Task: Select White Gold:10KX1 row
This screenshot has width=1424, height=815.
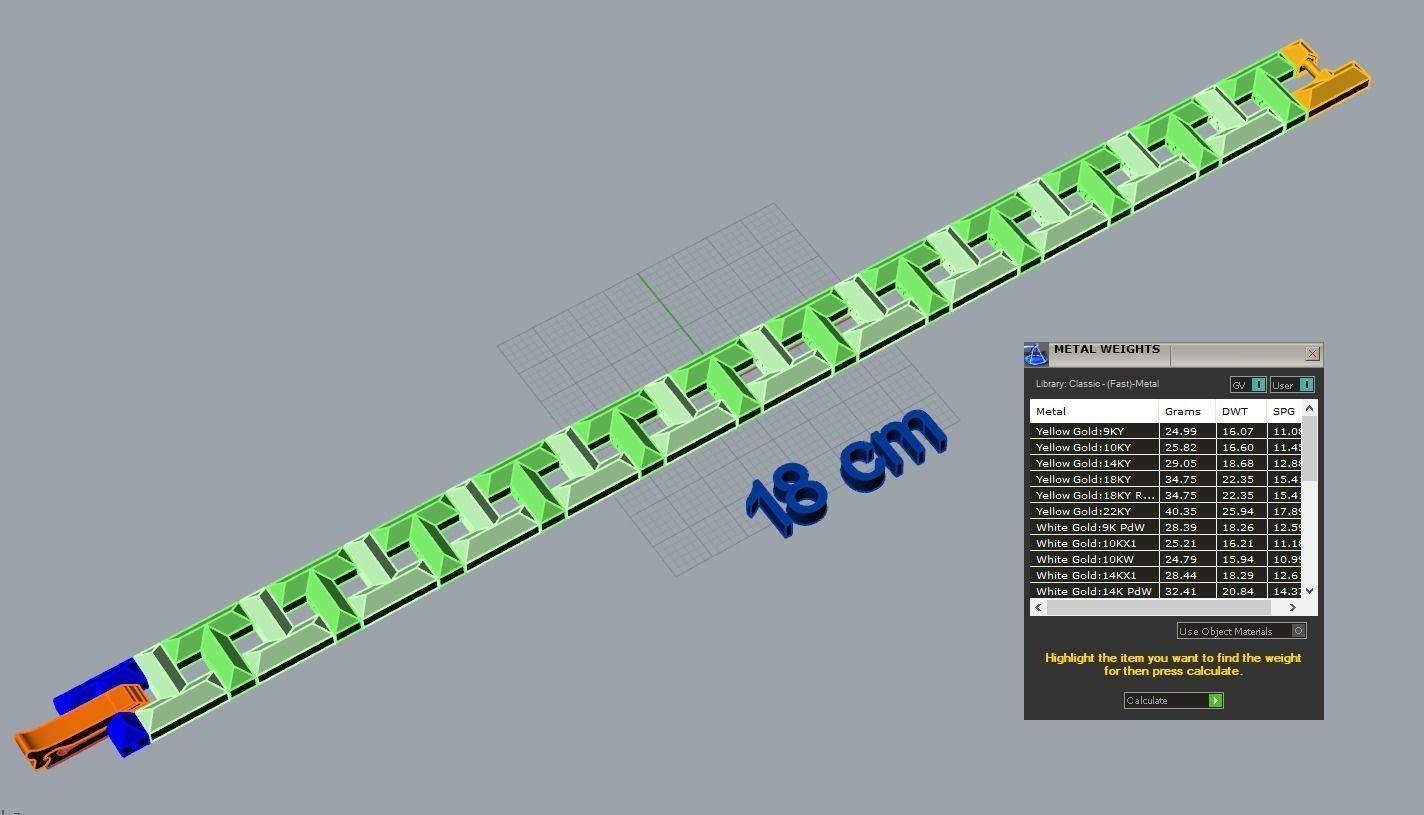Action: 1166,543
